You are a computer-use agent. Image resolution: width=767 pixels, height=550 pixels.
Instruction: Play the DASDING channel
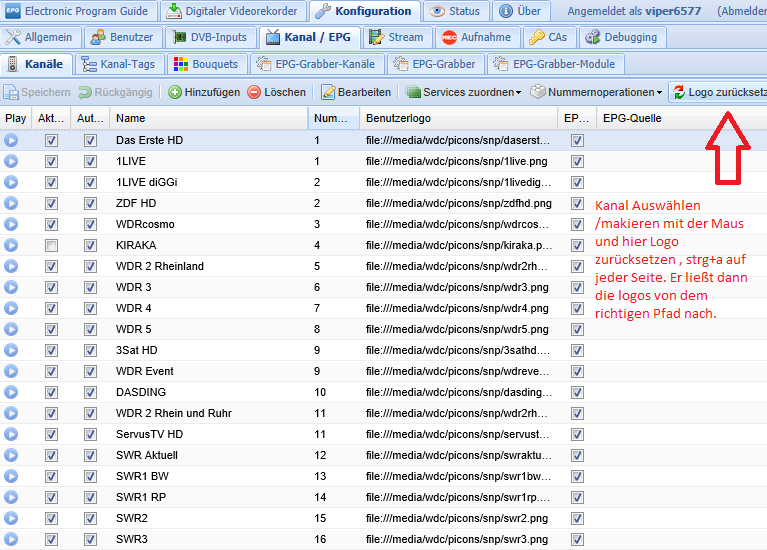[11, 392]
